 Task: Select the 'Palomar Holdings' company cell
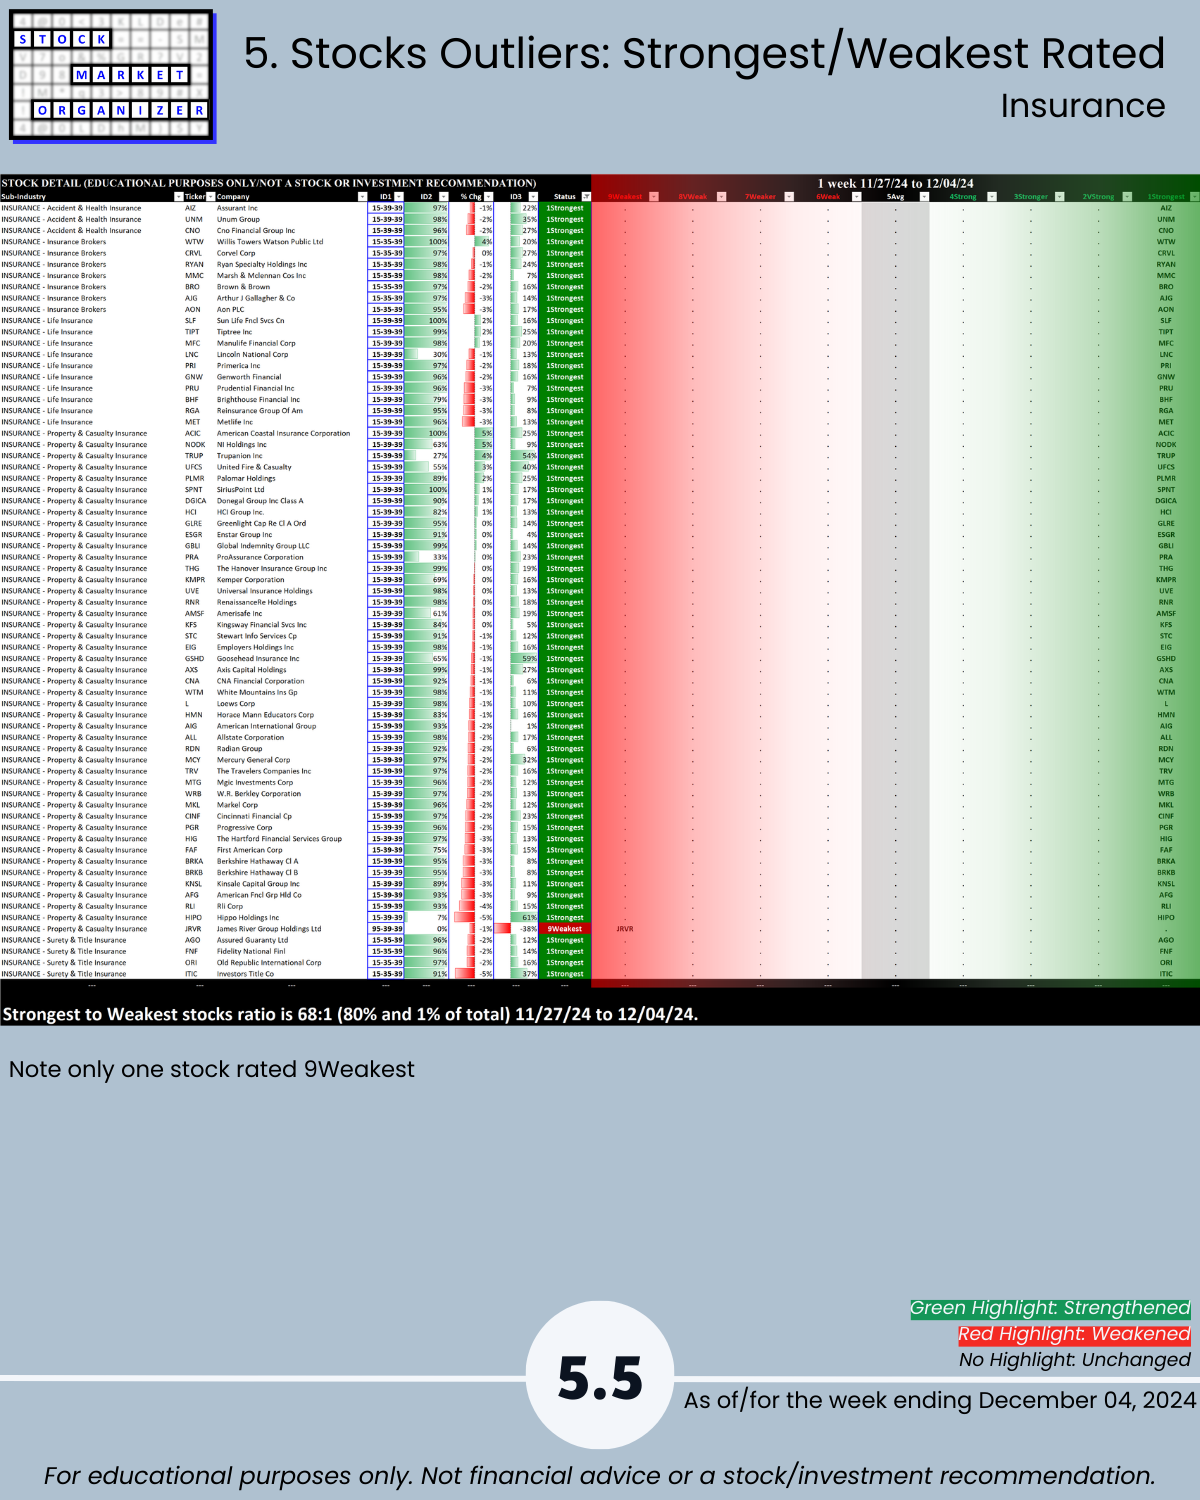(246, 478)
